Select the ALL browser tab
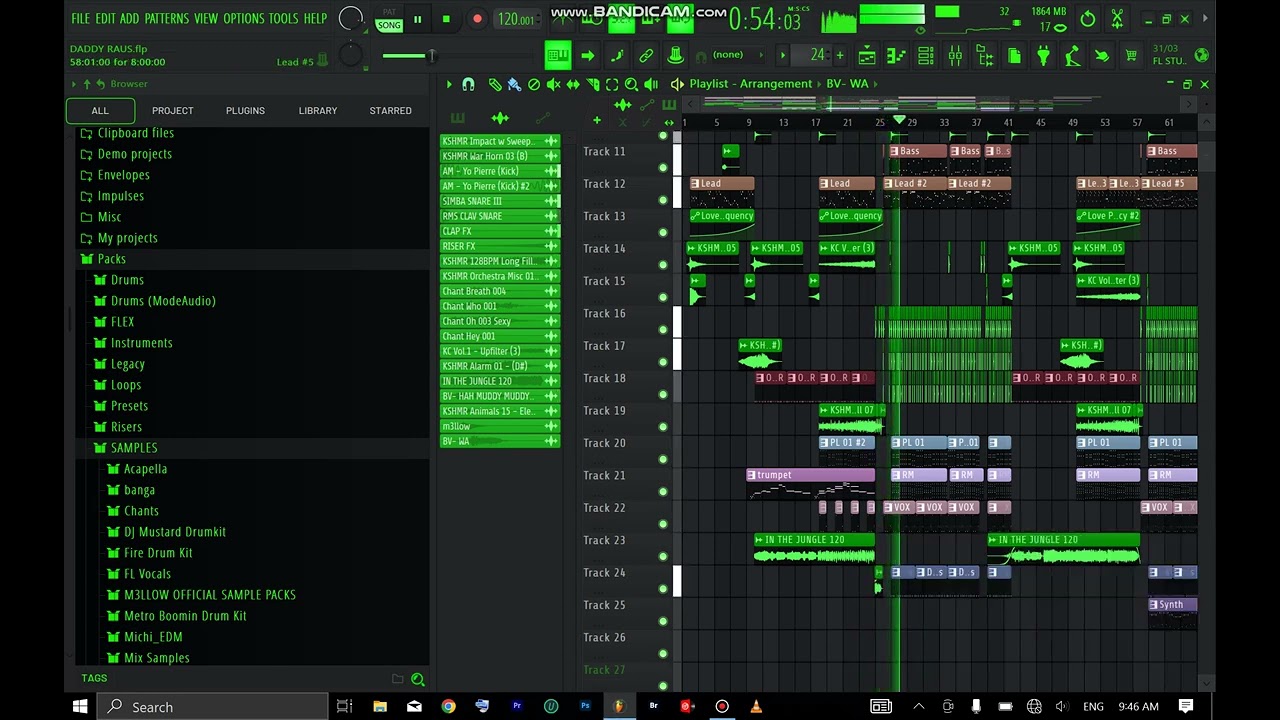This screenshot has height=720, width=1280. (100, 111)
